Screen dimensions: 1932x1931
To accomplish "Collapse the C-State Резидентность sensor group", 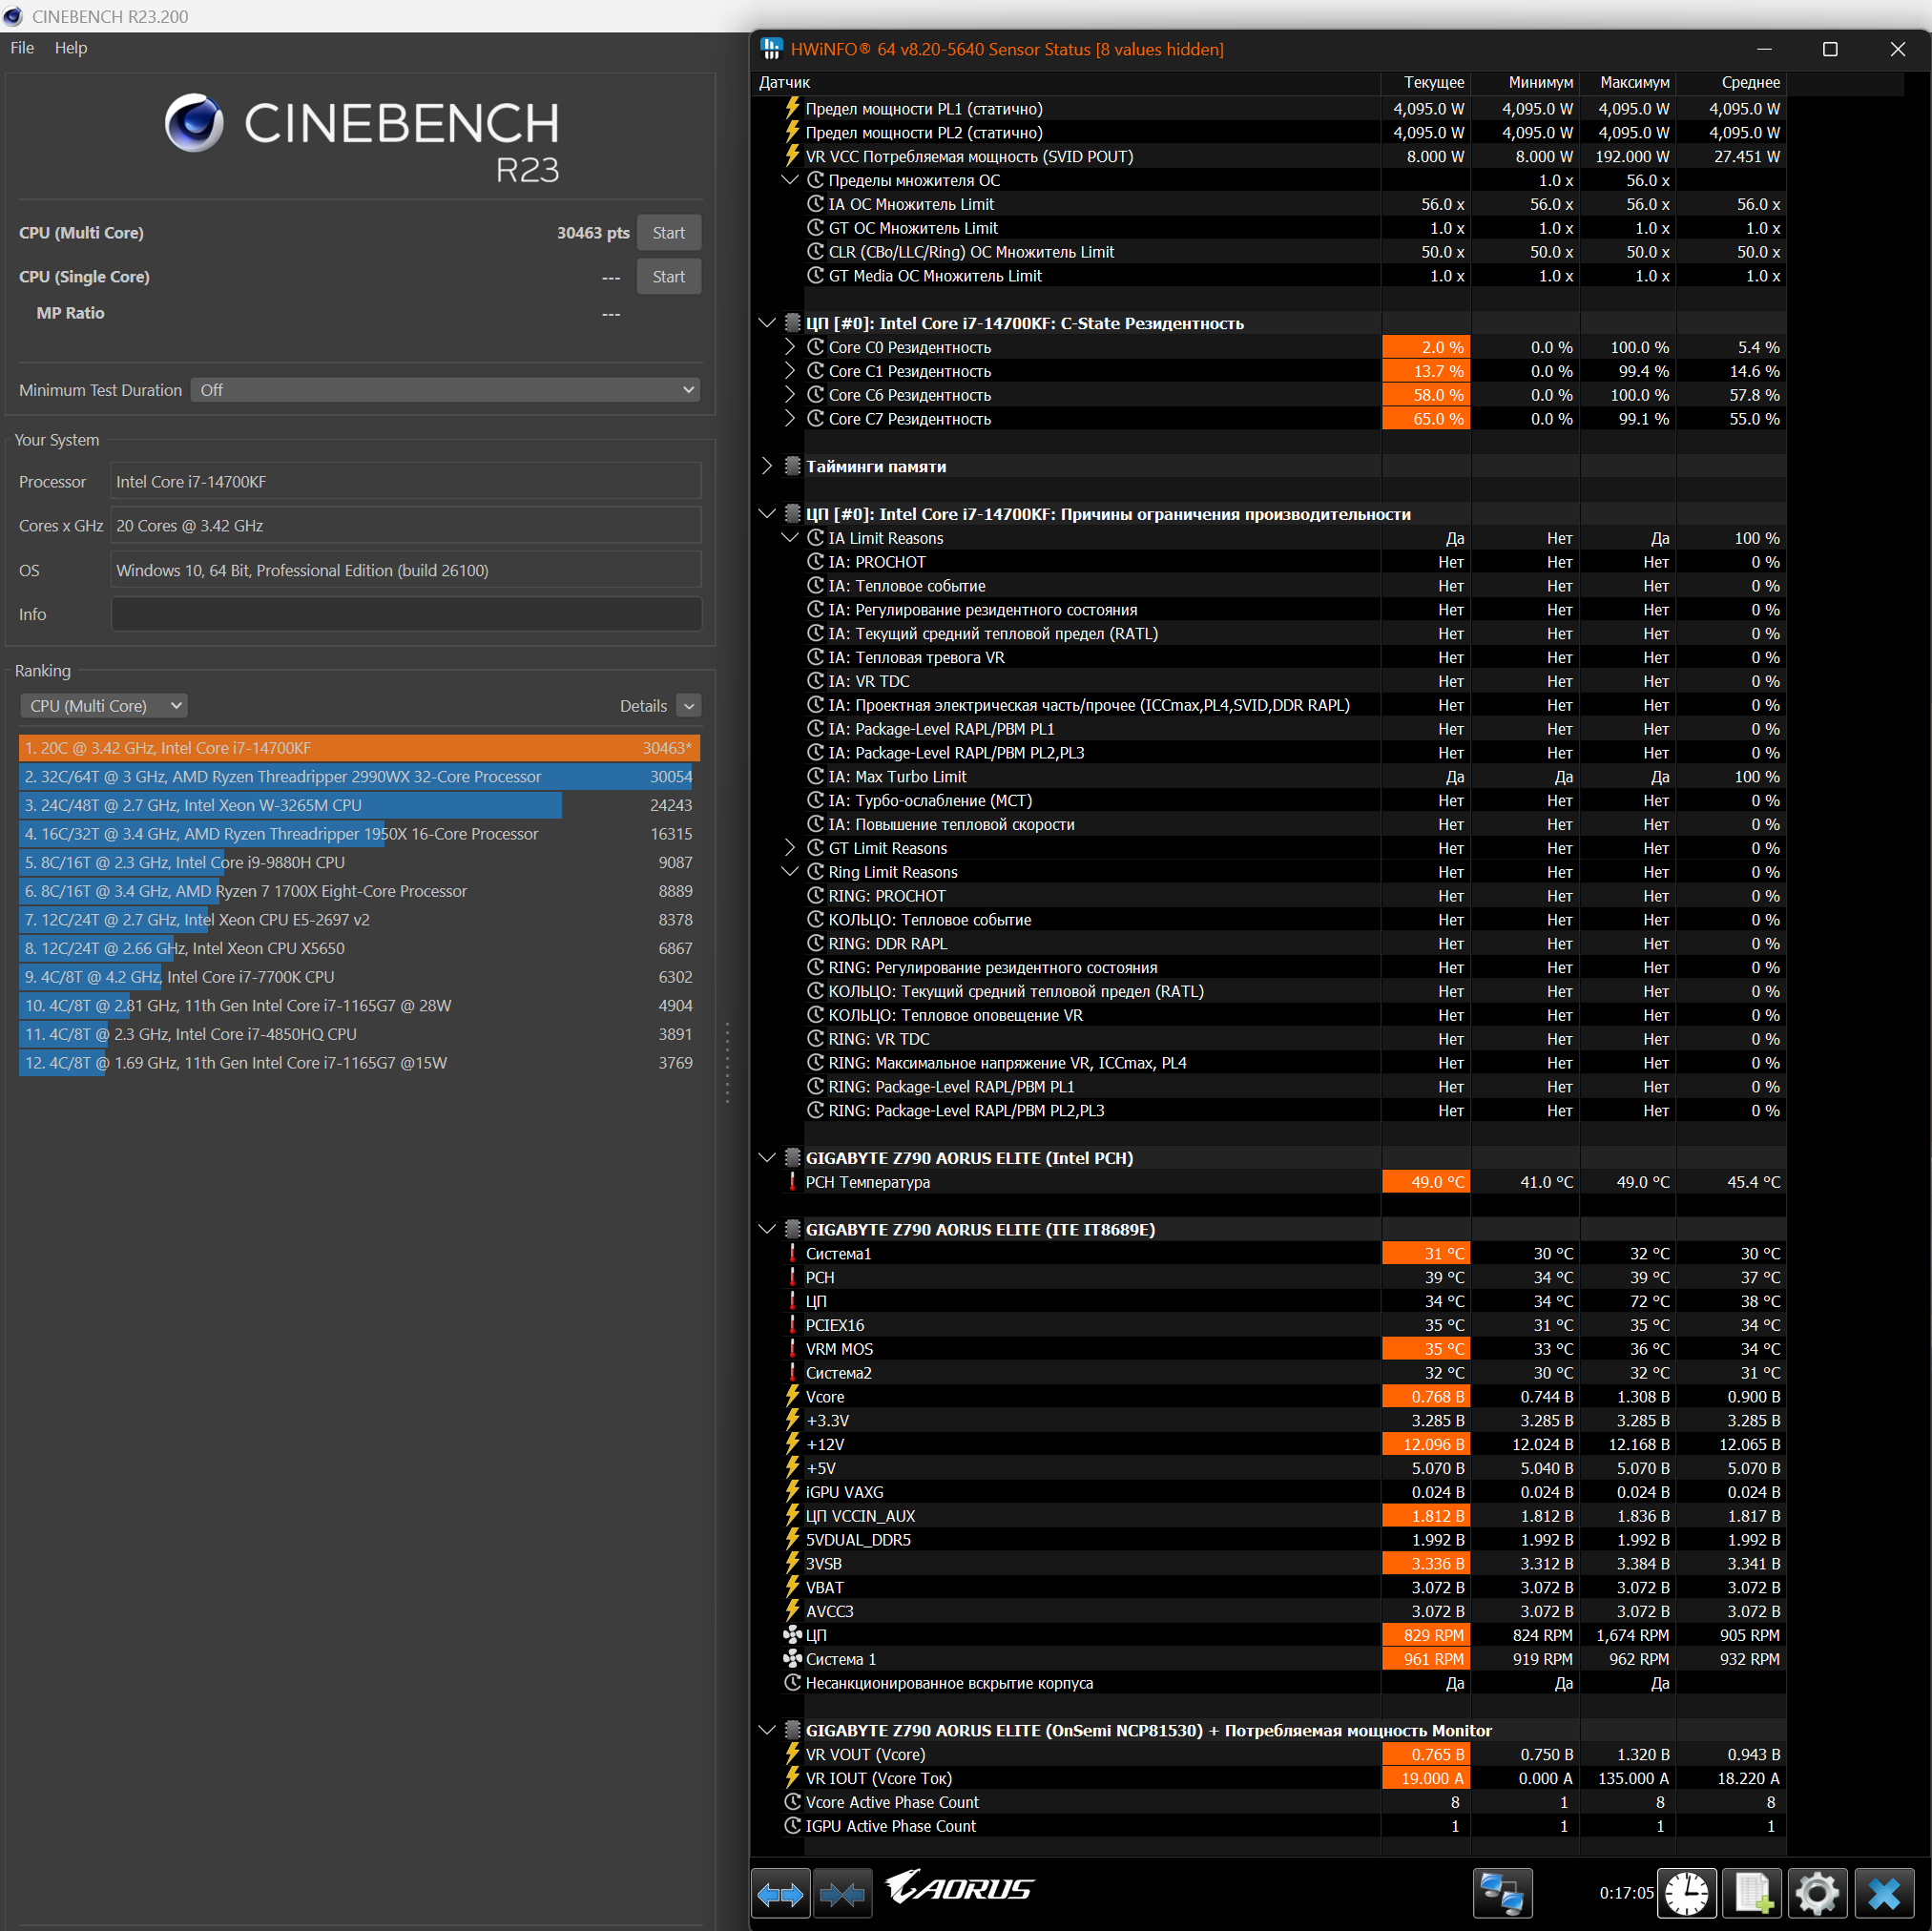I will (x=767, y=323).
